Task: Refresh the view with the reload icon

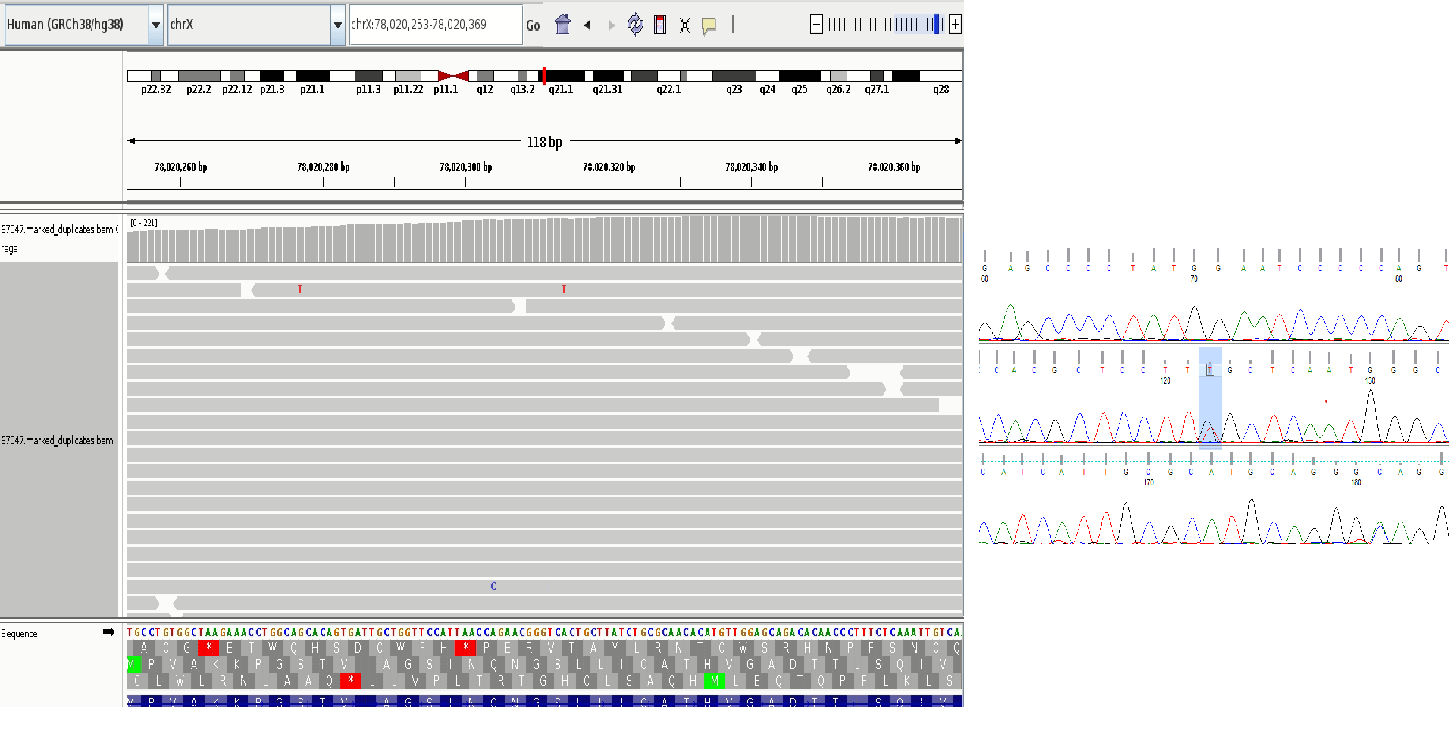Action: pos(635,25)
